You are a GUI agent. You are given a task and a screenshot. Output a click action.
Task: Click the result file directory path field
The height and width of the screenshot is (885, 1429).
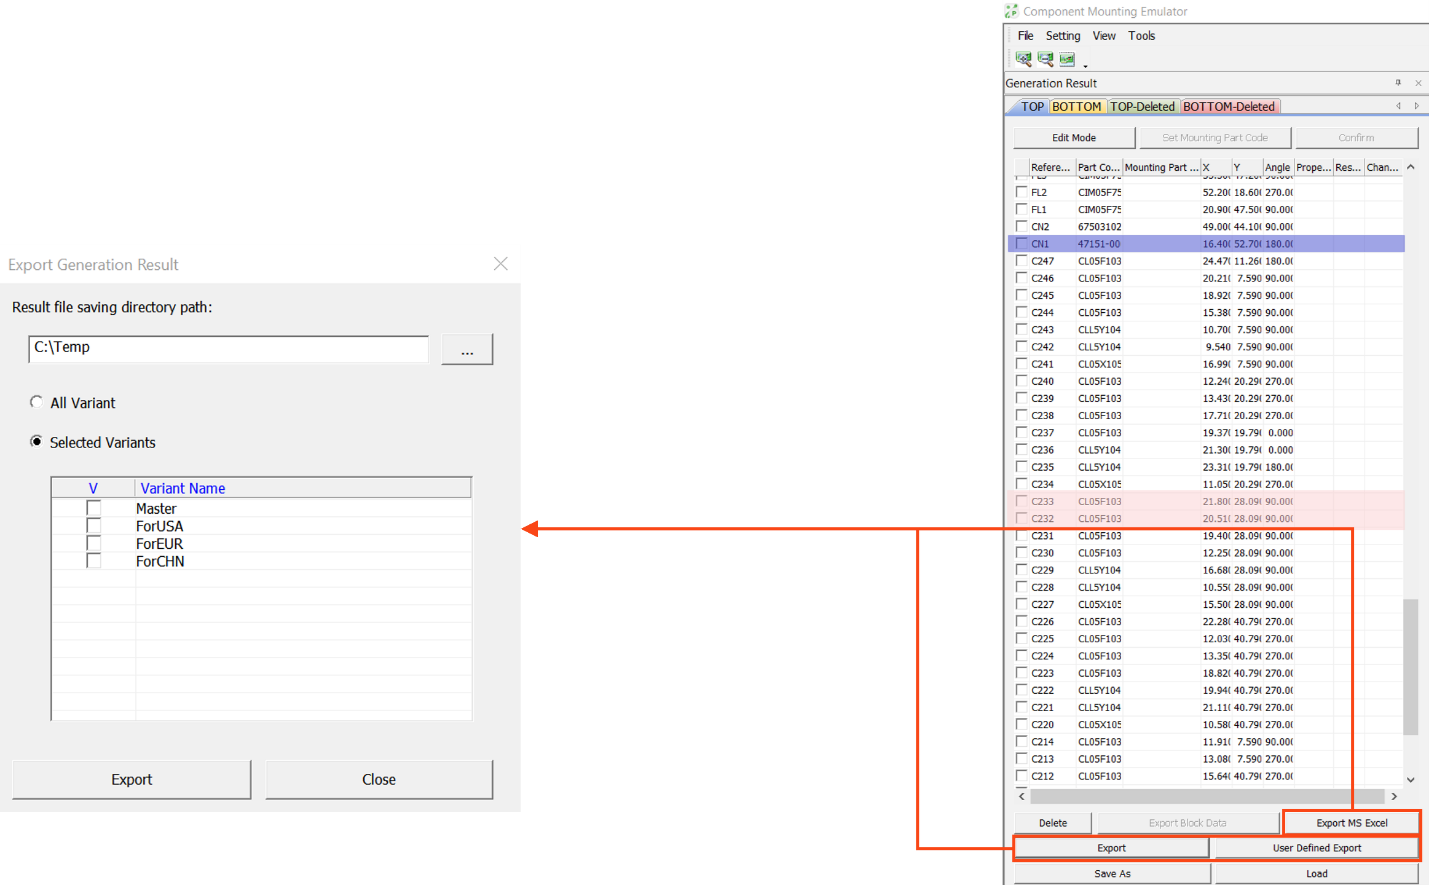[x=228, y=348]
